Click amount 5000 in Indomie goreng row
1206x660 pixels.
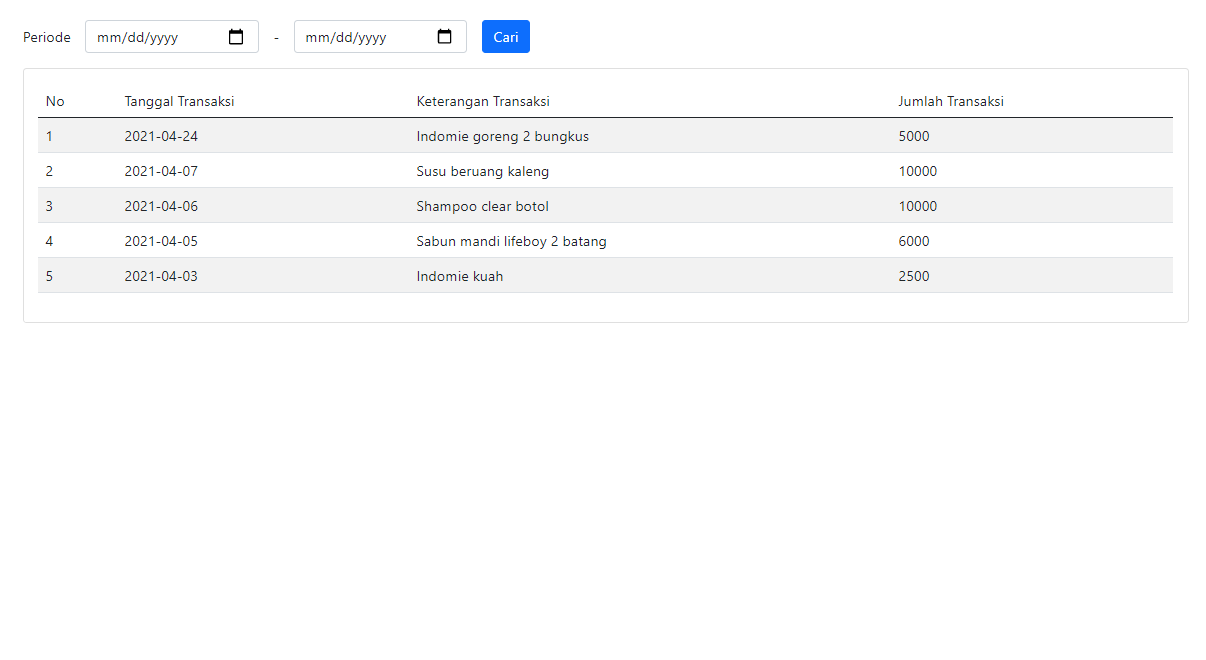point(914,136)
